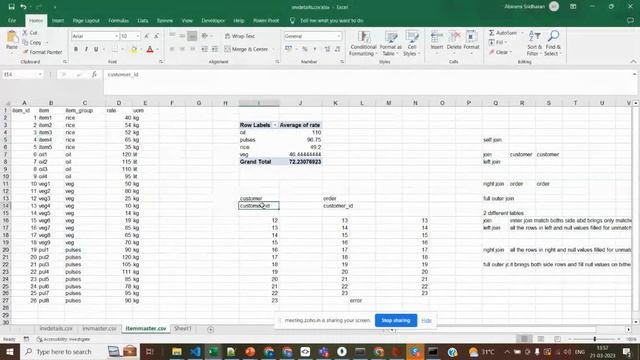Open the File tab
The height and width of the screenshot is (360, 640).
pyautogui.click(x=12, y=20)
